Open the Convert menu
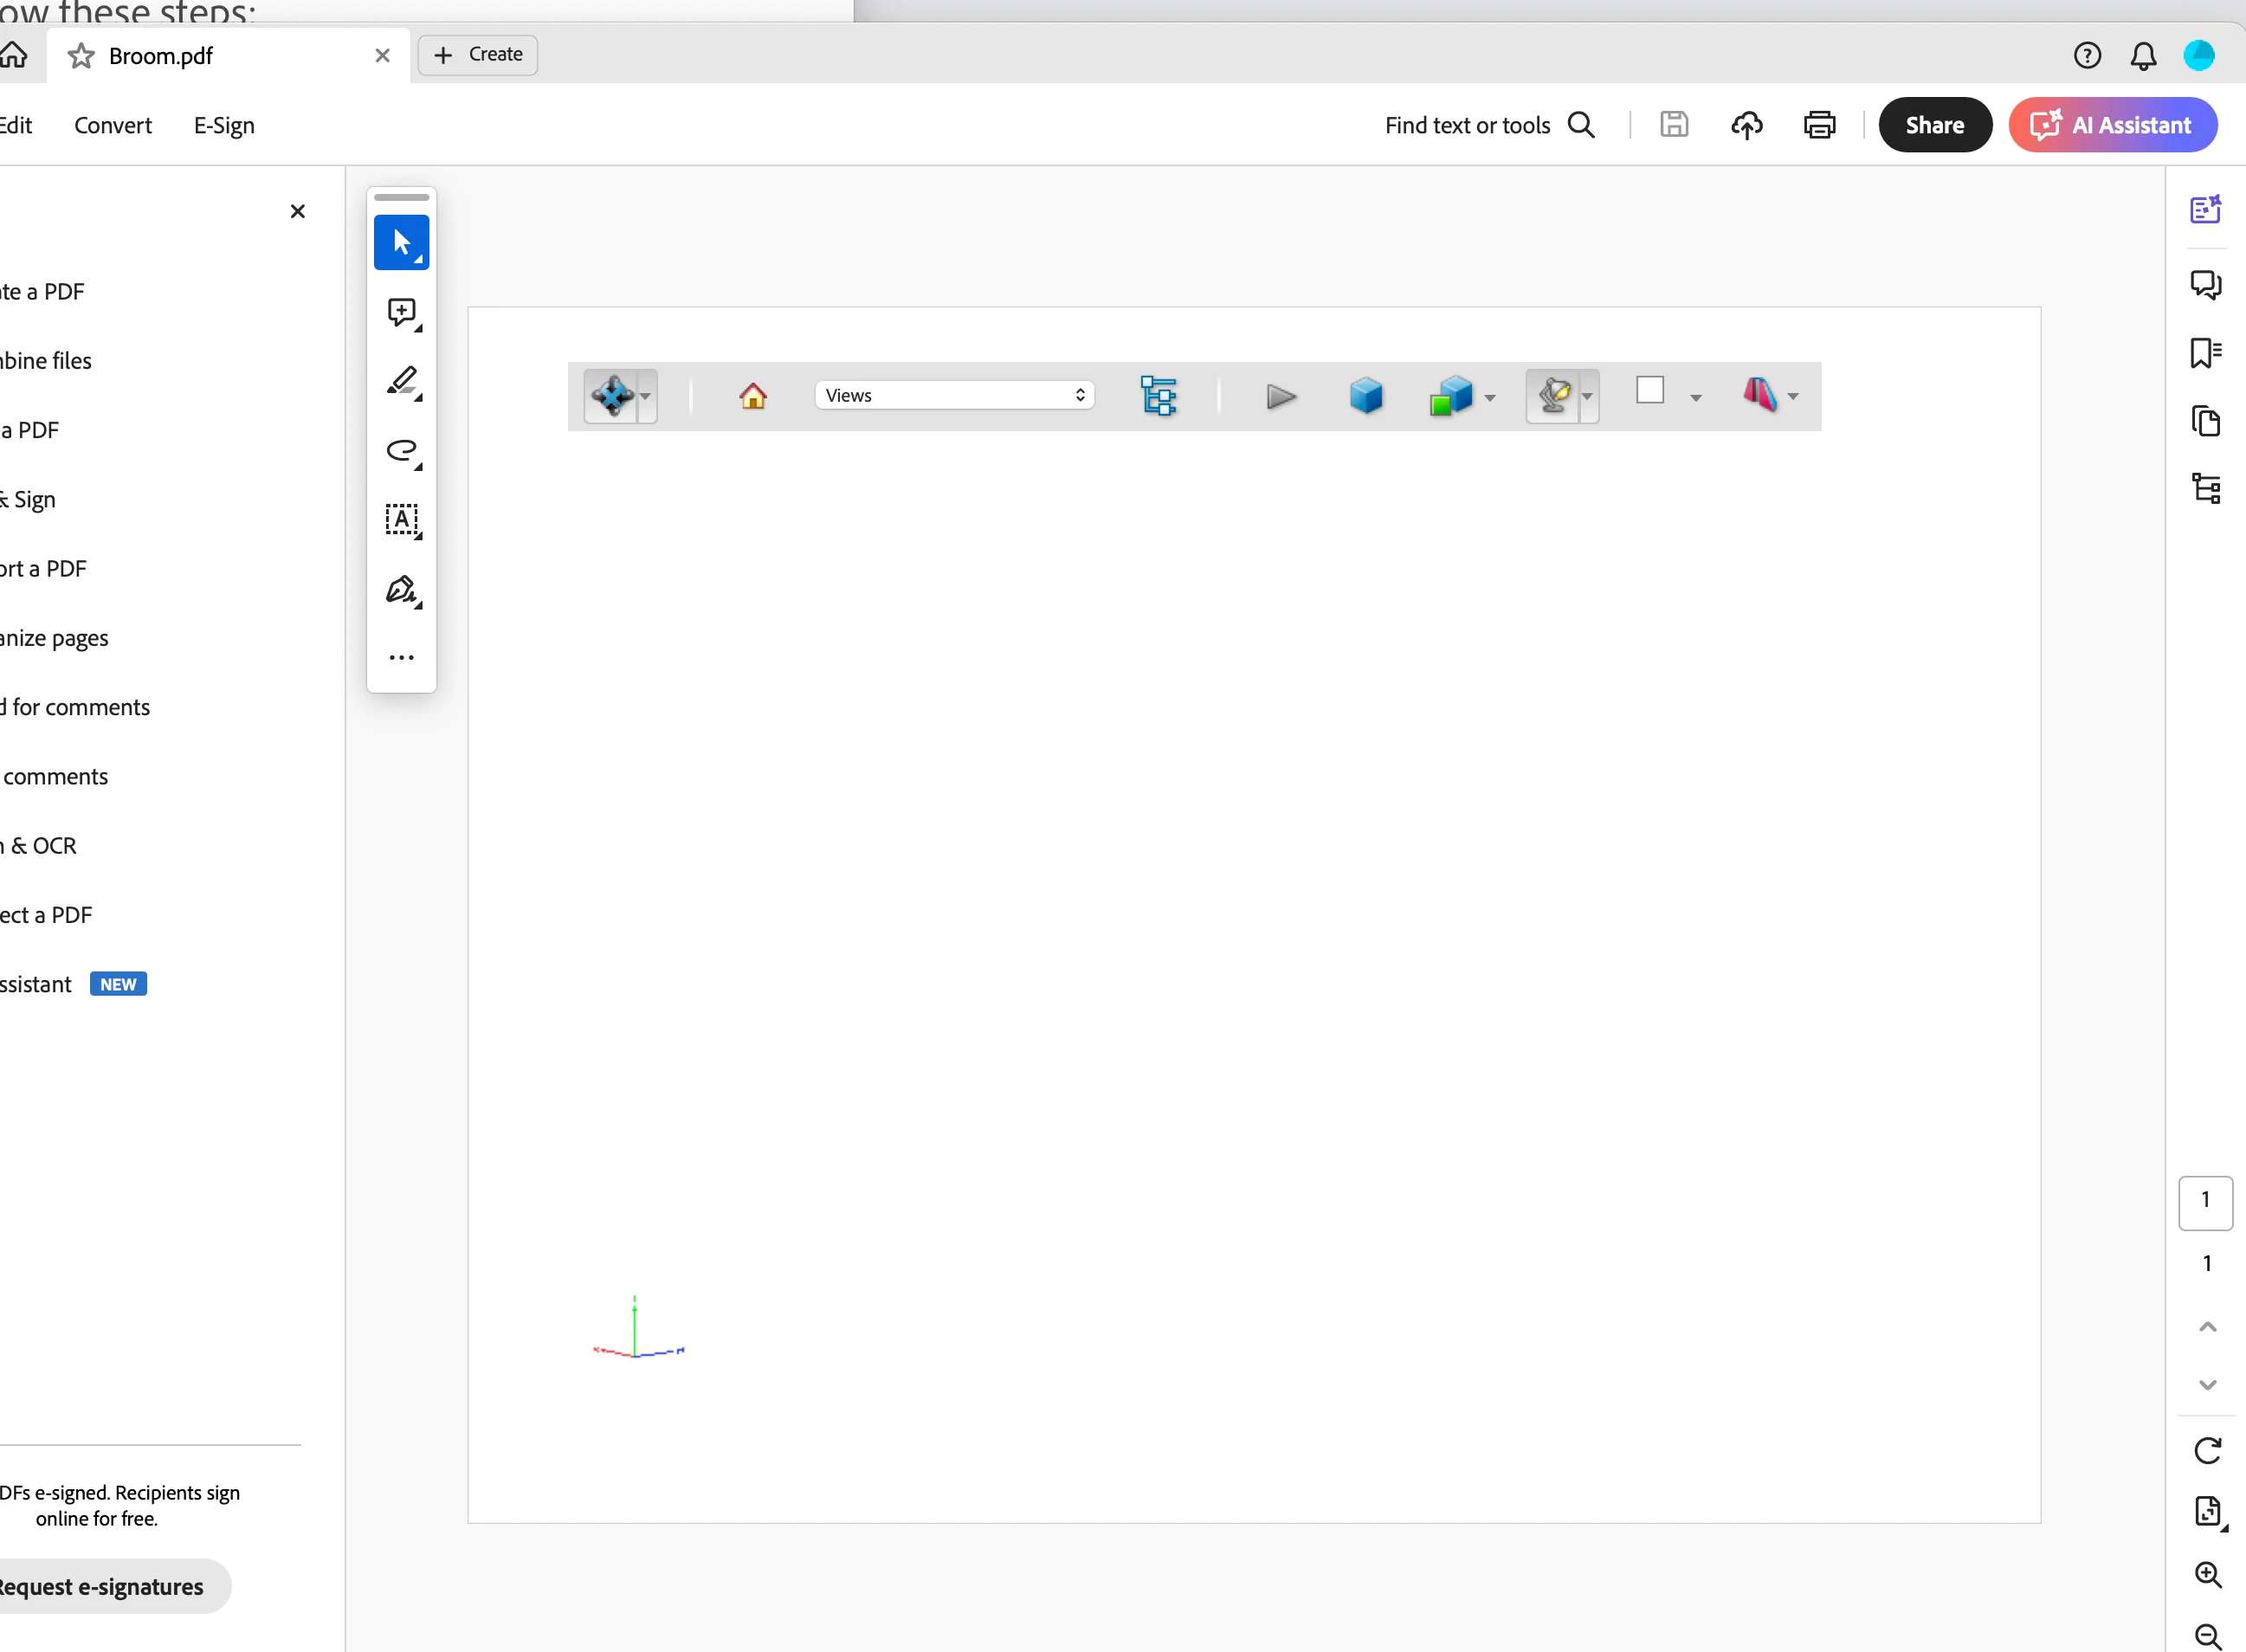 [113, 125]
